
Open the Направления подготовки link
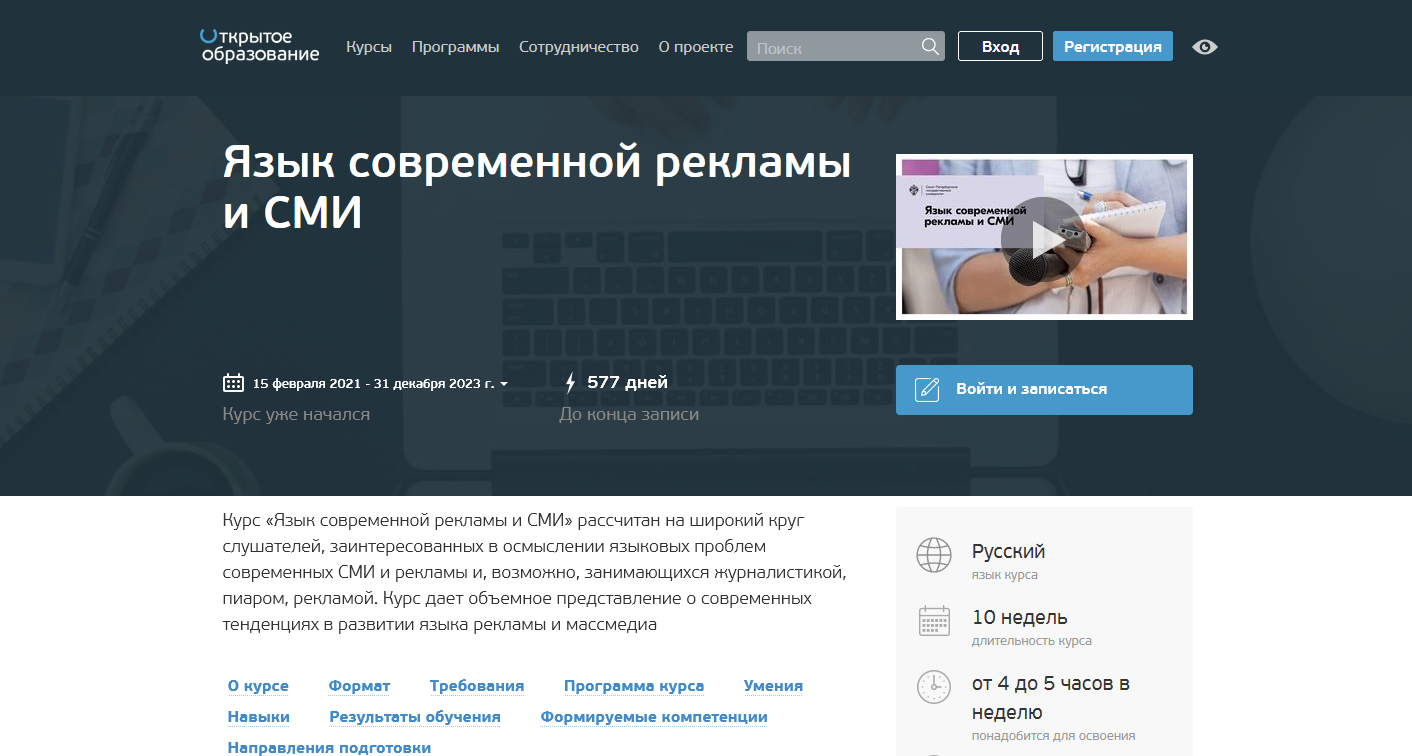[329, 747]
